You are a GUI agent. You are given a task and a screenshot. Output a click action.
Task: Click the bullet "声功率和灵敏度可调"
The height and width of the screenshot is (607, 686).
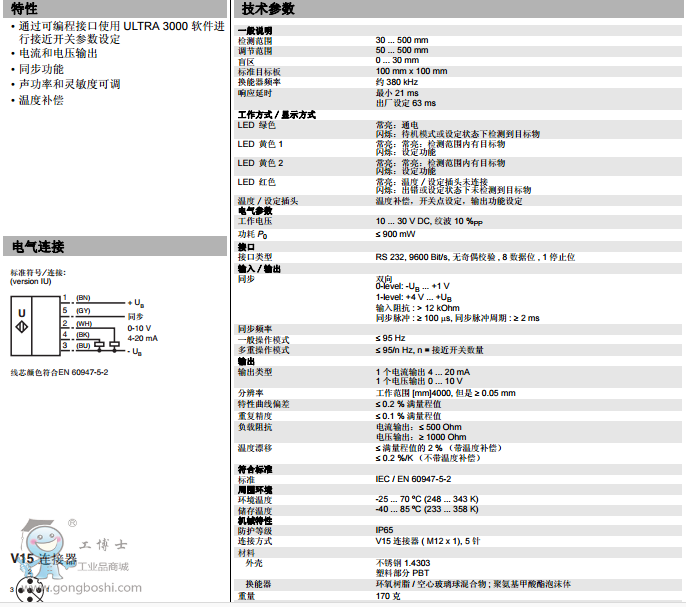[x=69, y=84]
